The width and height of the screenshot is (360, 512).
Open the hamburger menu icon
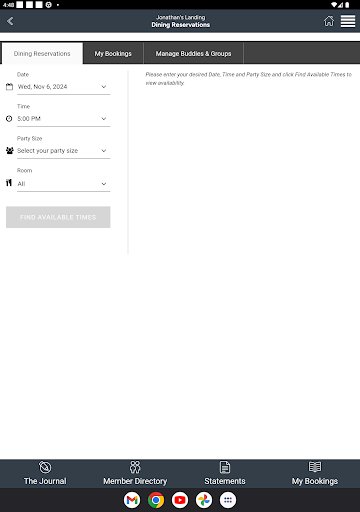pos(348,21)
